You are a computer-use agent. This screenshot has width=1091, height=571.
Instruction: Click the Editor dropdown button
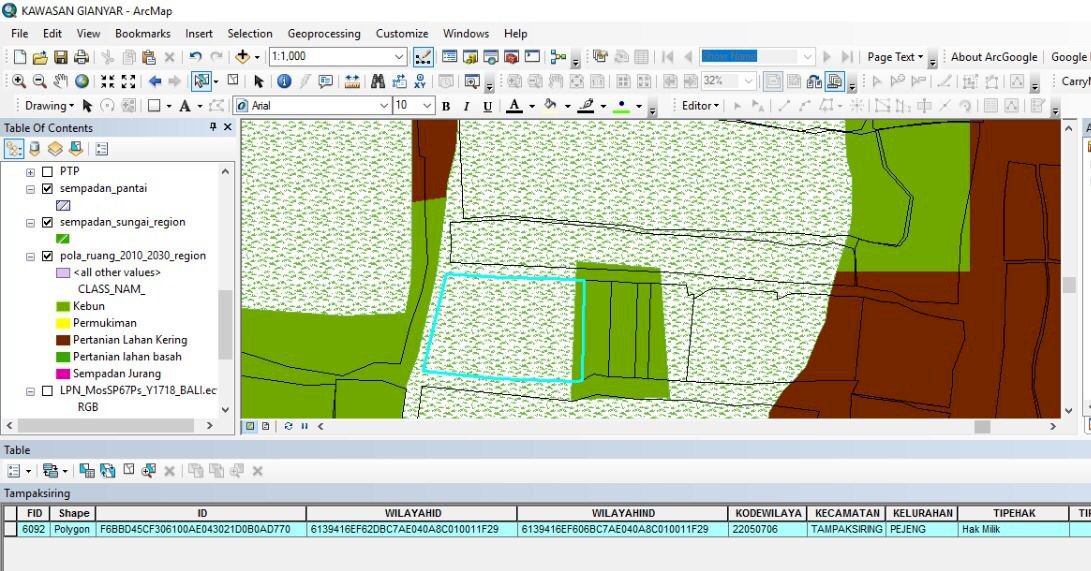[x=699, y=105]
